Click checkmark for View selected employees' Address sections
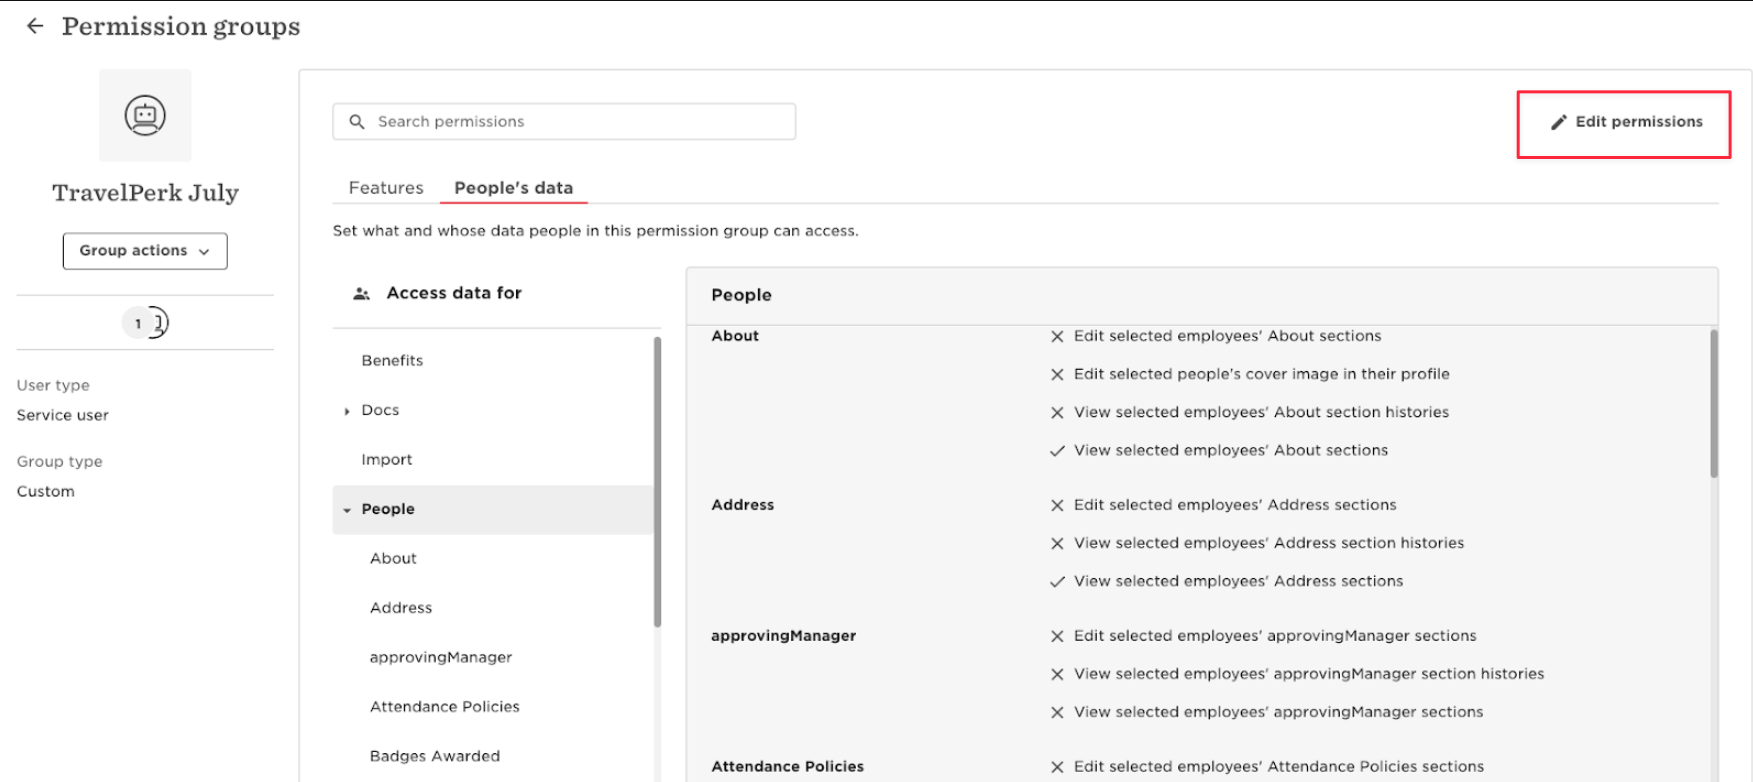The height and width of the screenshot is (782, 1753). (1057, 582)
